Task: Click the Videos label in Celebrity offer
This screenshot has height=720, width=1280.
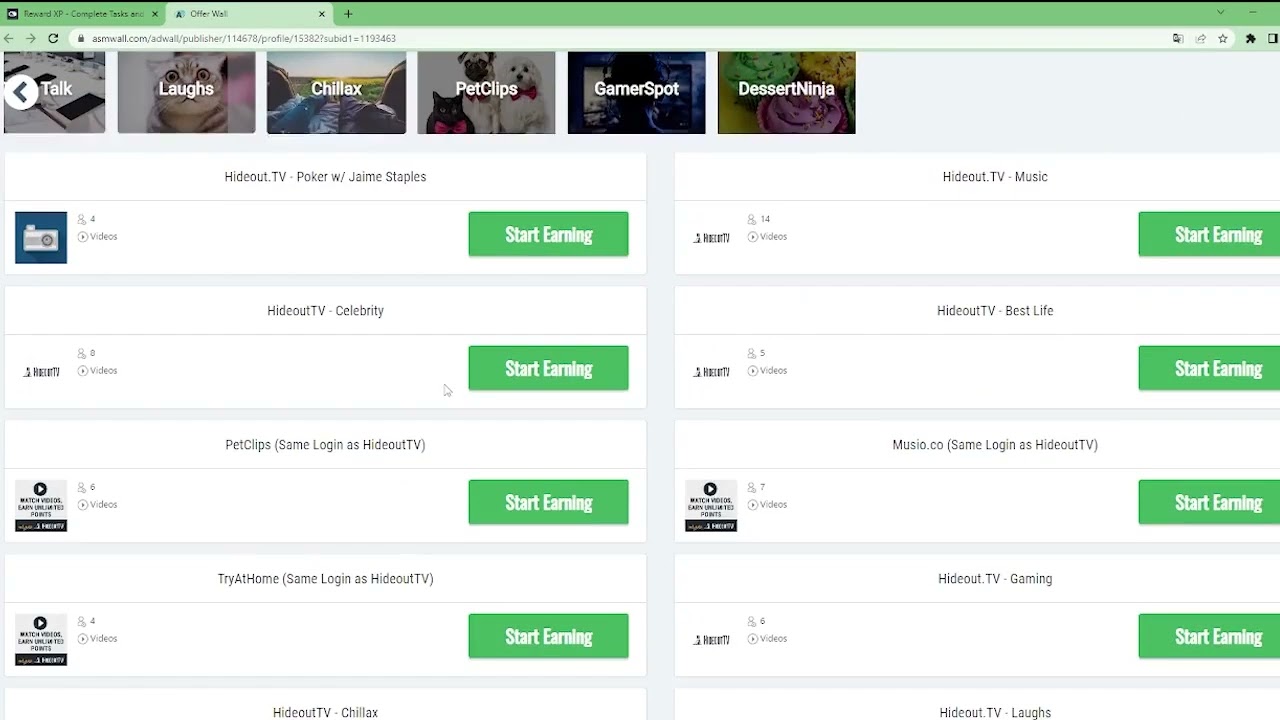Action: [x=103, y=371]
